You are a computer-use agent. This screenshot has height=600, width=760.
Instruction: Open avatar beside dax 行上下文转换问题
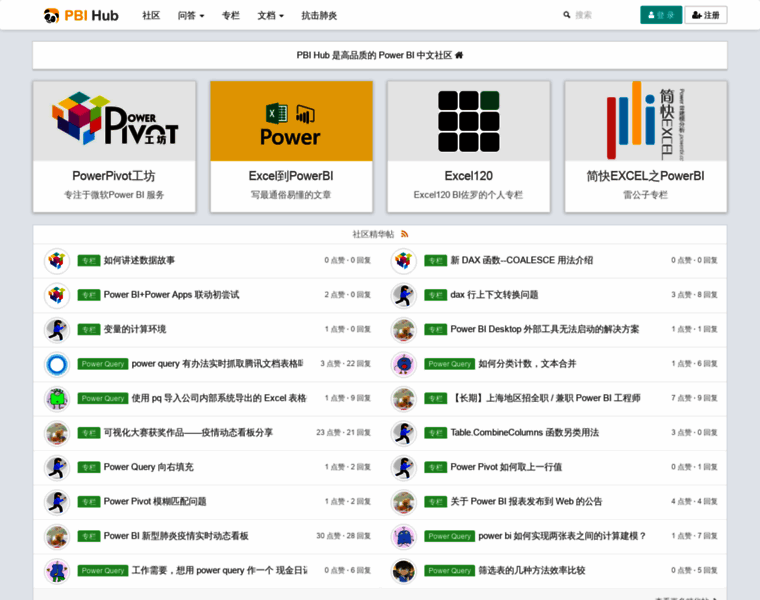(x=404, y=295)
